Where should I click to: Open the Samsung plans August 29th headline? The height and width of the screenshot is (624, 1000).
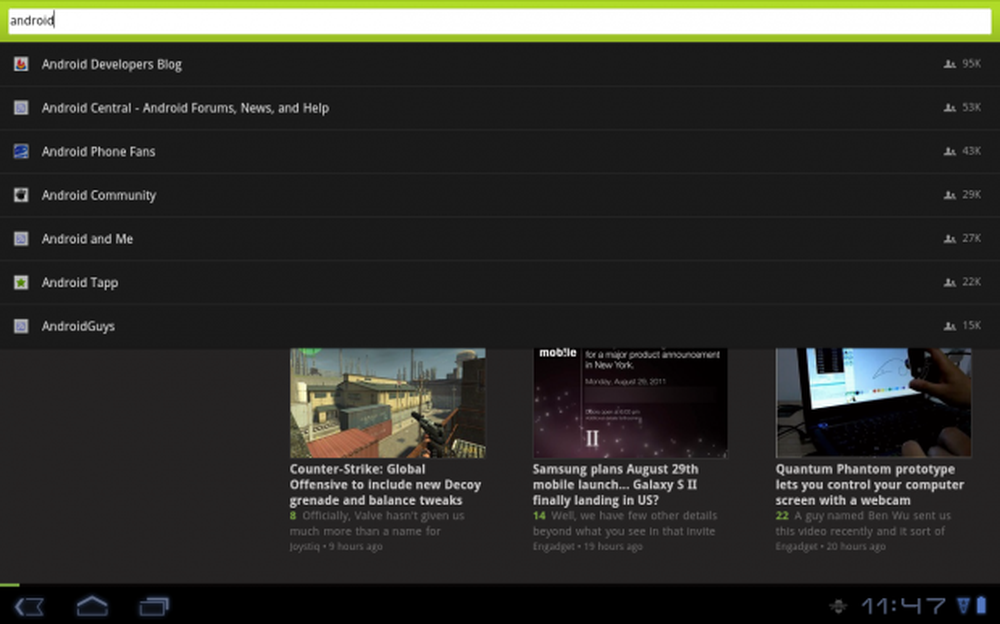click(x=615, y=485)
